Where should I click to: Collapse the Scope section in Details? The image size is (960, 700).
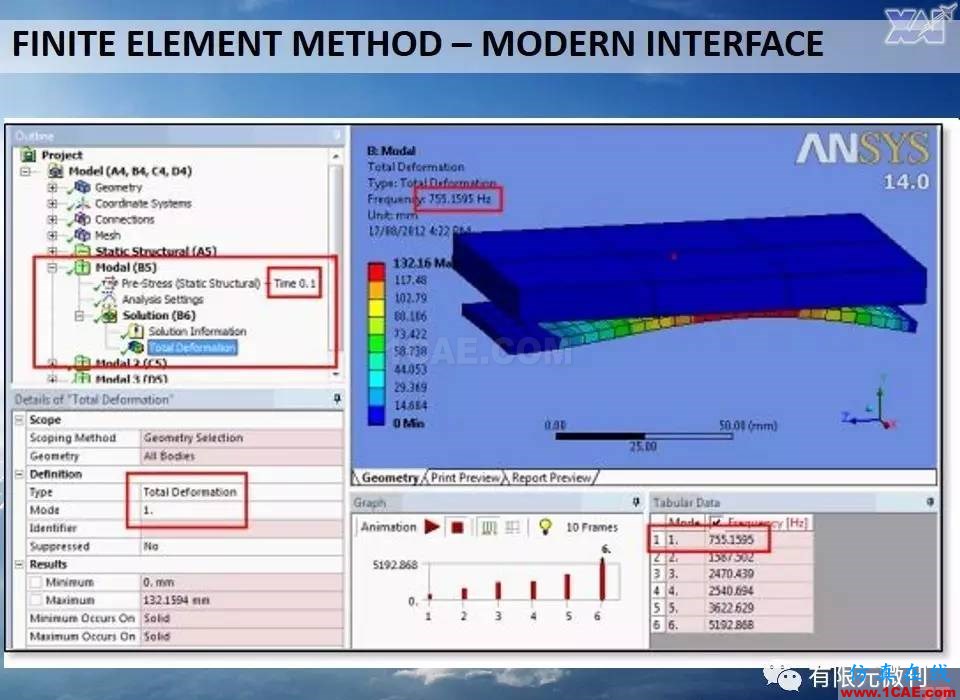[x=20, y=420]
